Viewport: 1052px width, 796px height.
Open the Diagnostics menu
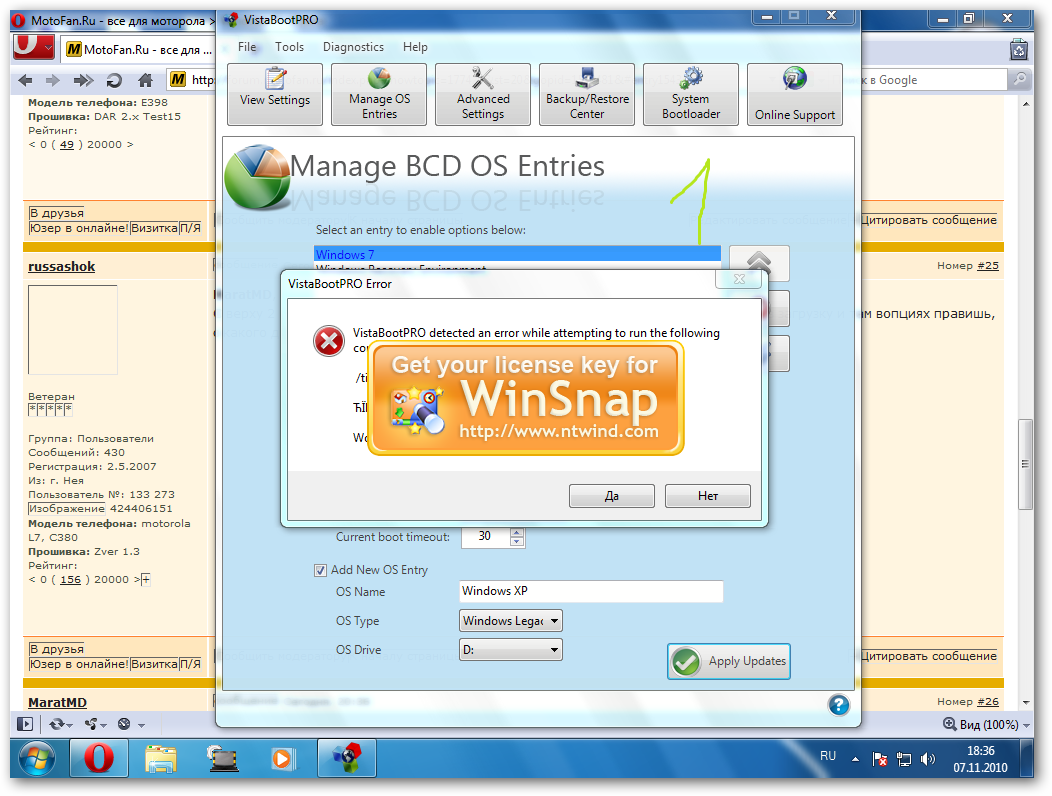[x=354, y=47]
